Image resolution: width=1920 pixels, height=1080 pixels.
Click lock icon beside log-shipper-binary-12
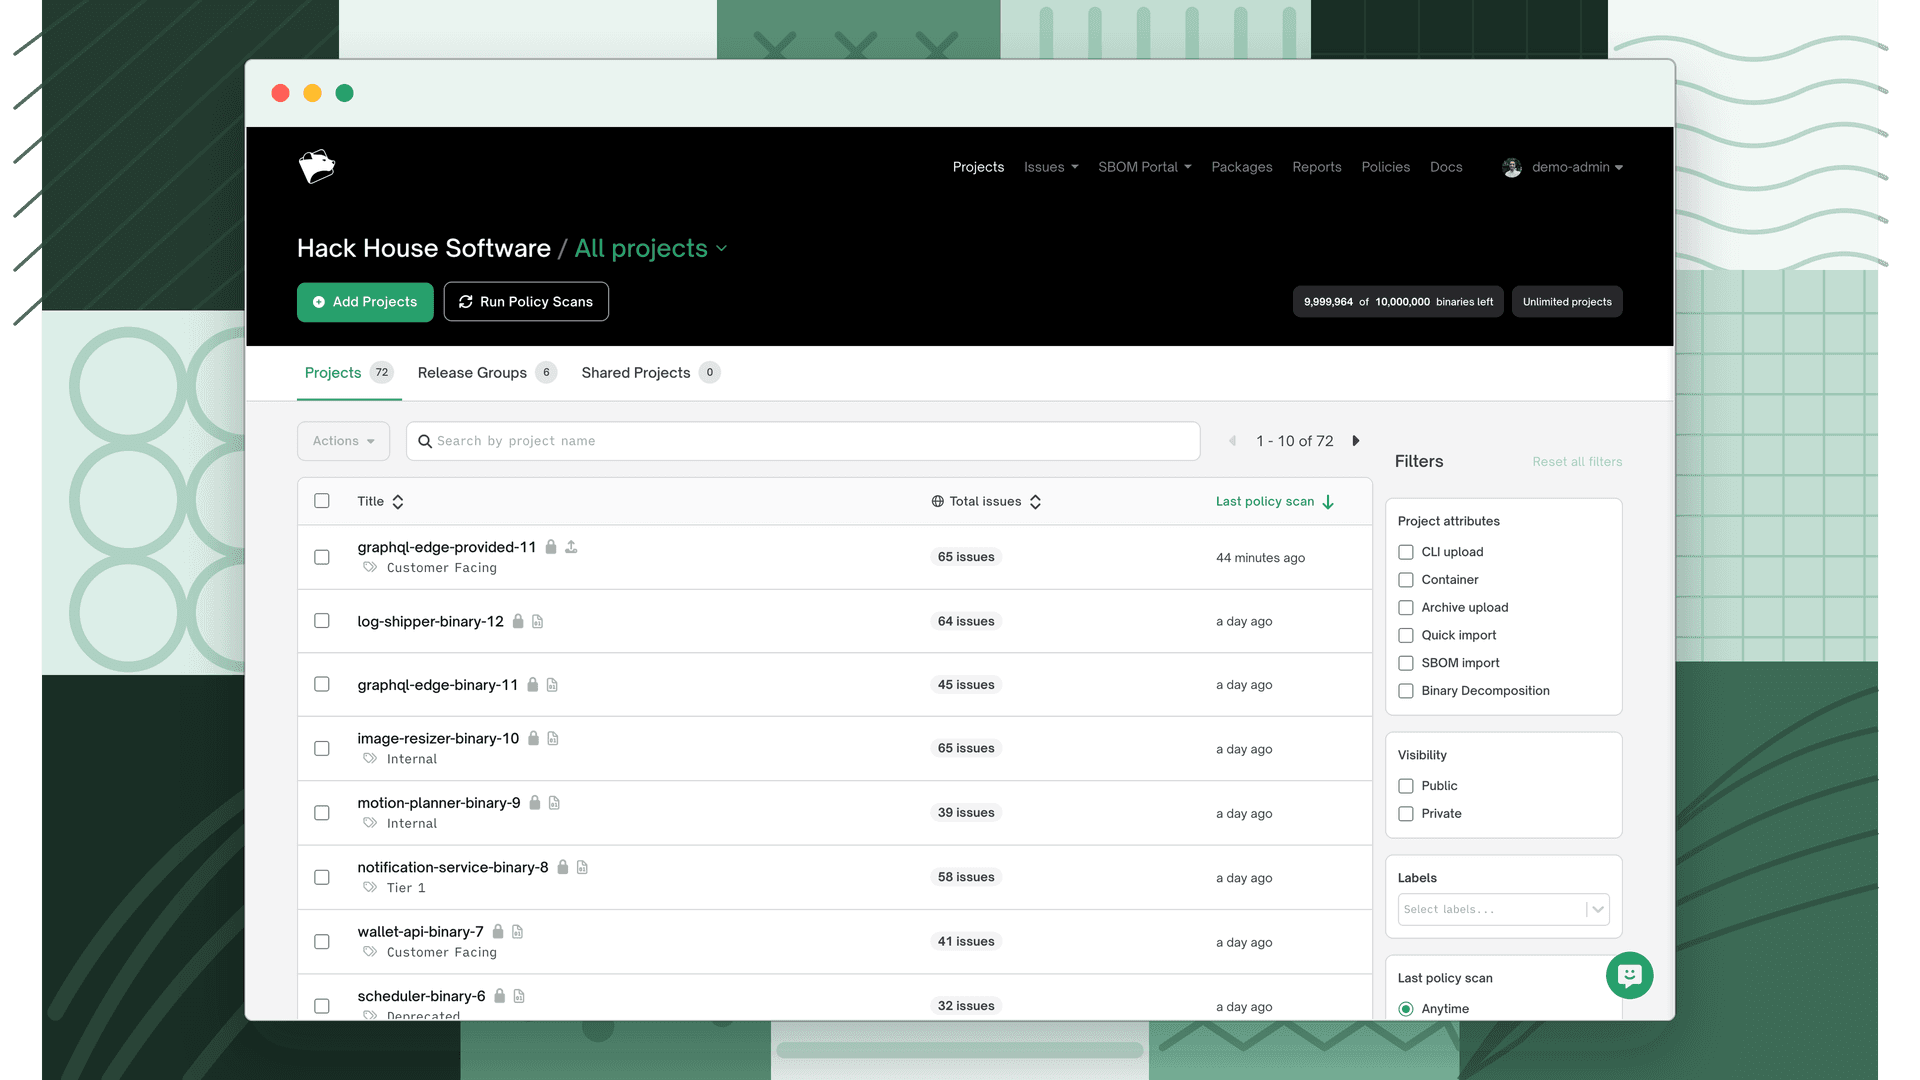click(x=518, y=621)
